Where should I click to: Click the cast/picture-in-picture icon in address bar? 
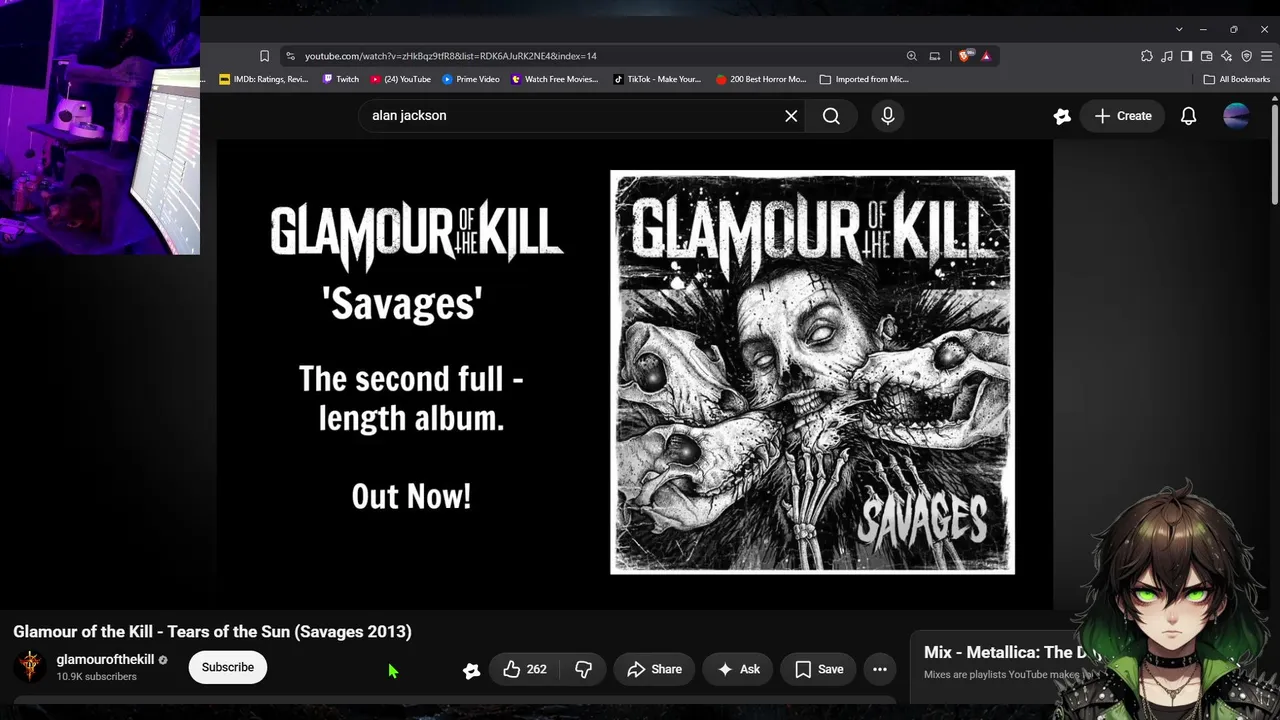[935, 56]
